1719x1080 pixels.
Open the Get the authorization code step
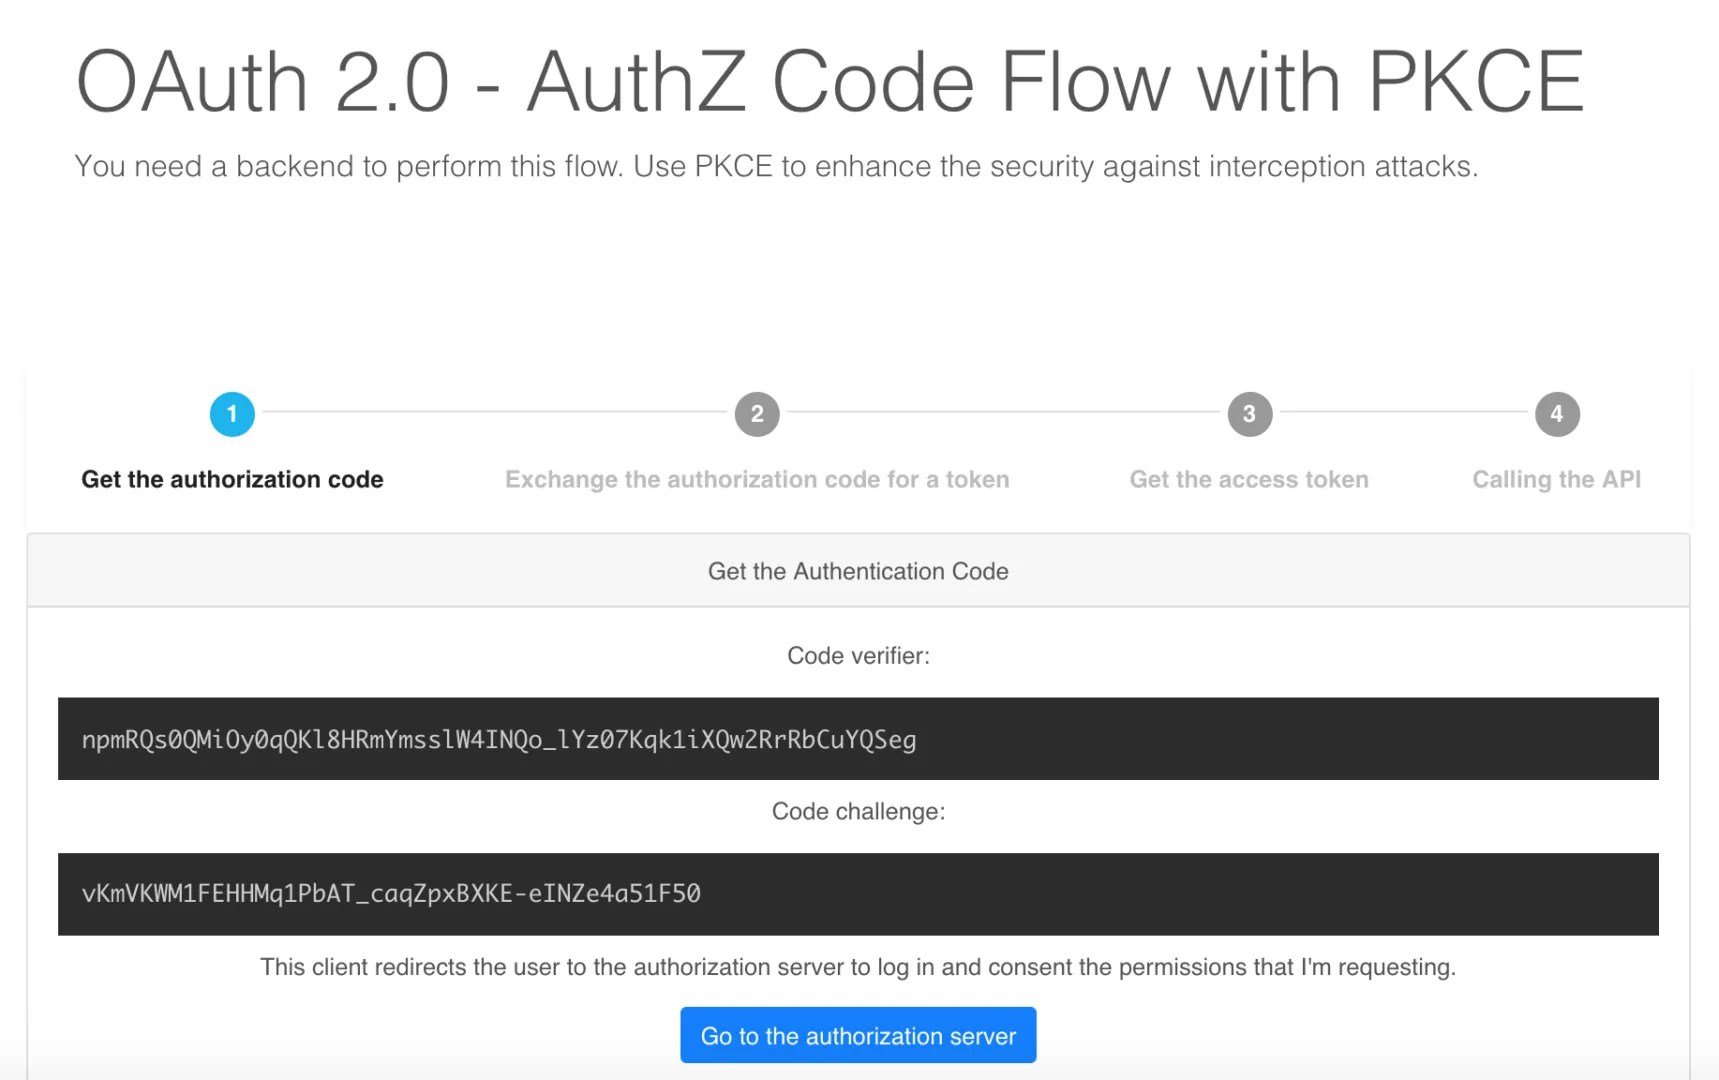point(232,479)
